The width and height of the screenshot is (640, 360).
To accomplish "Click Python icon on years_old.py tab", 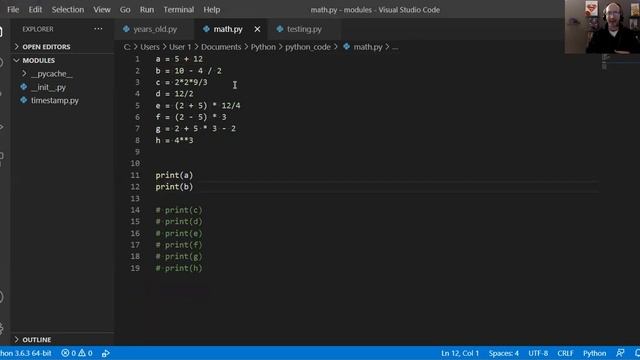I will point(126,29).
